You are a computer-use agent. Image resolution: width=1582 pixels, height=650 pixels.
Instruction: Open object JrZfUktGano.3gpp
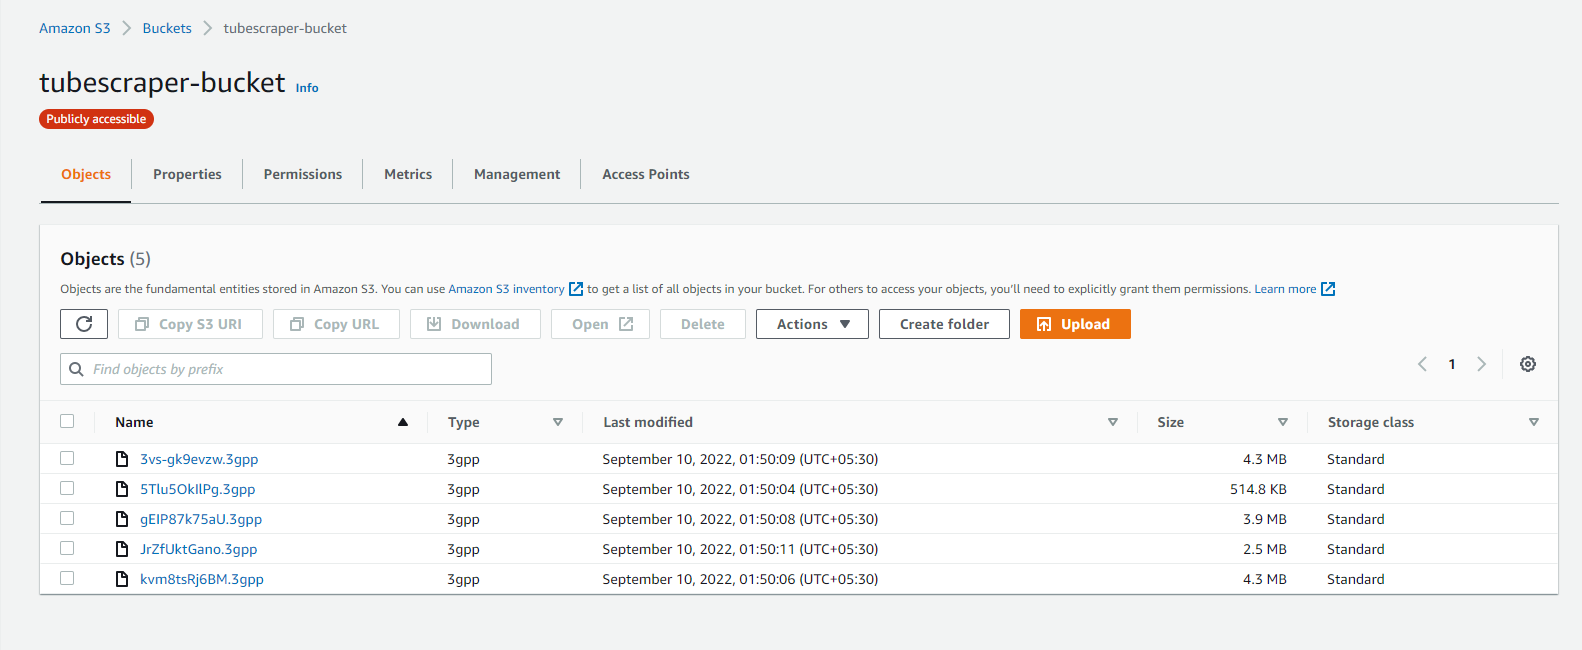click(x=199, y=549)
